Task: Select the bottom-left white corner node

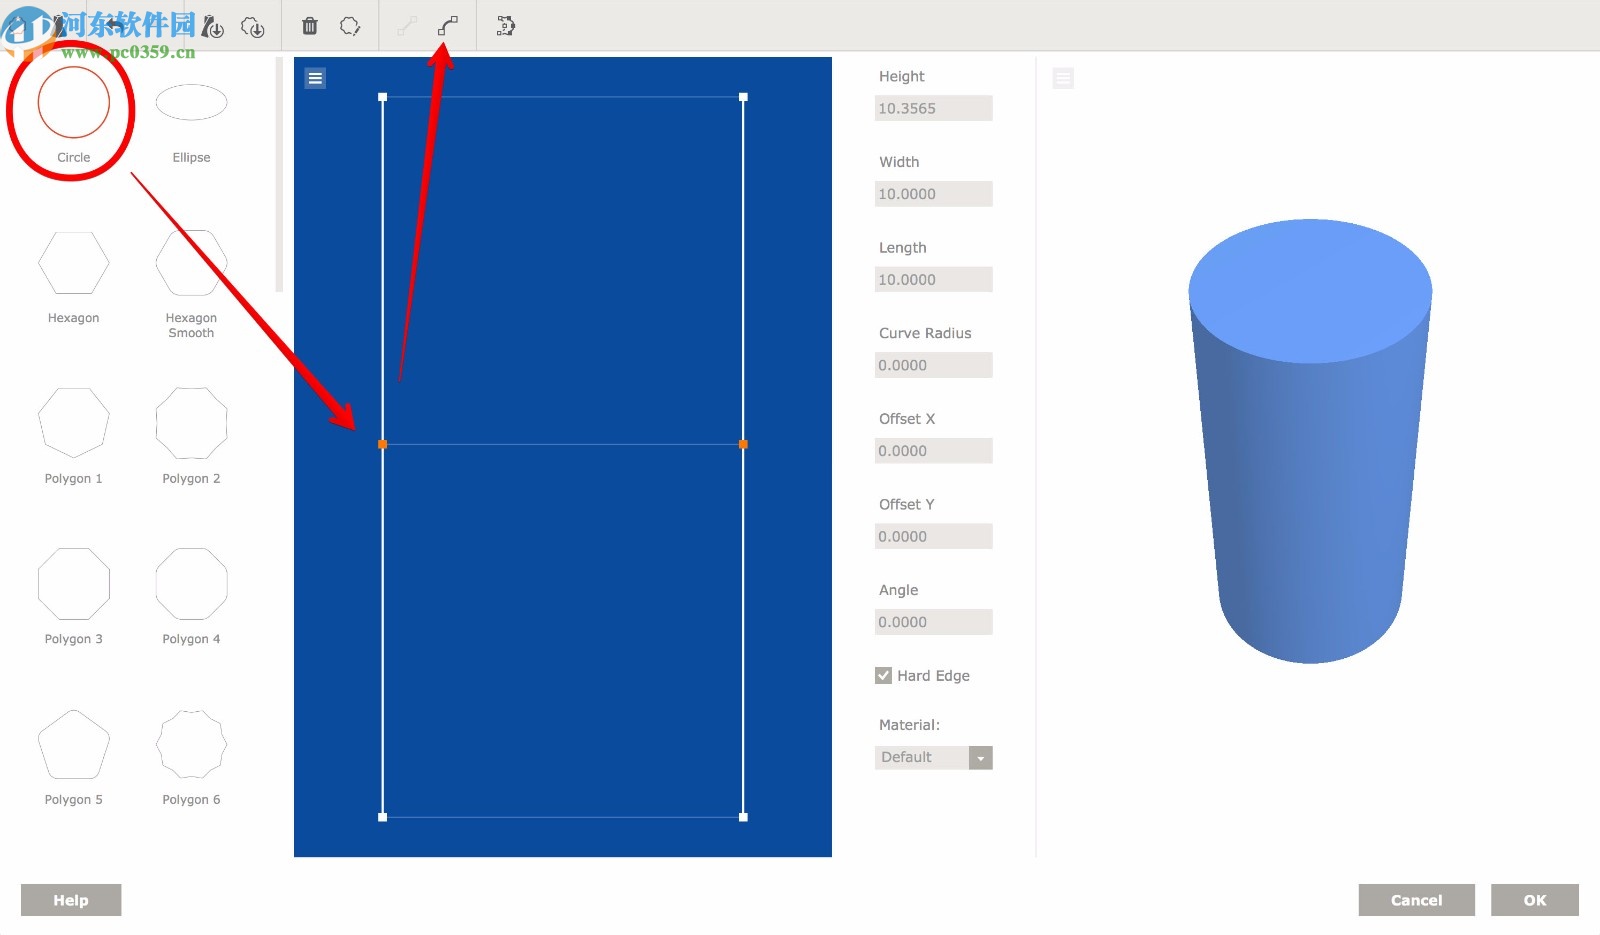Action: tap(382, 817)
